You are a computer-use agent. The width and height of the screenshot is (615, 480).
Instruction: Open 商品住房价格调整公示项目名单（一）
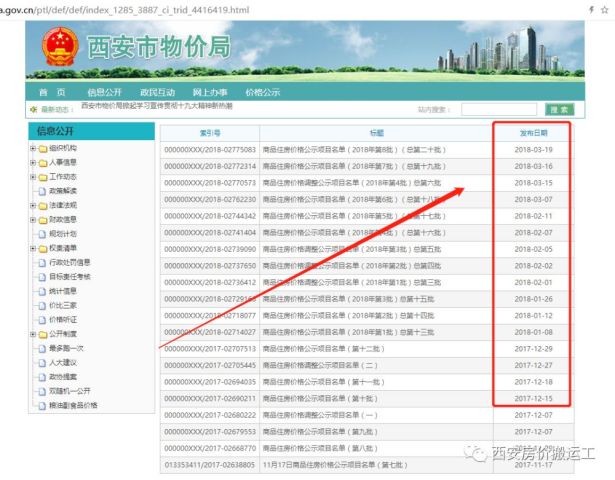tap(320, 415)
